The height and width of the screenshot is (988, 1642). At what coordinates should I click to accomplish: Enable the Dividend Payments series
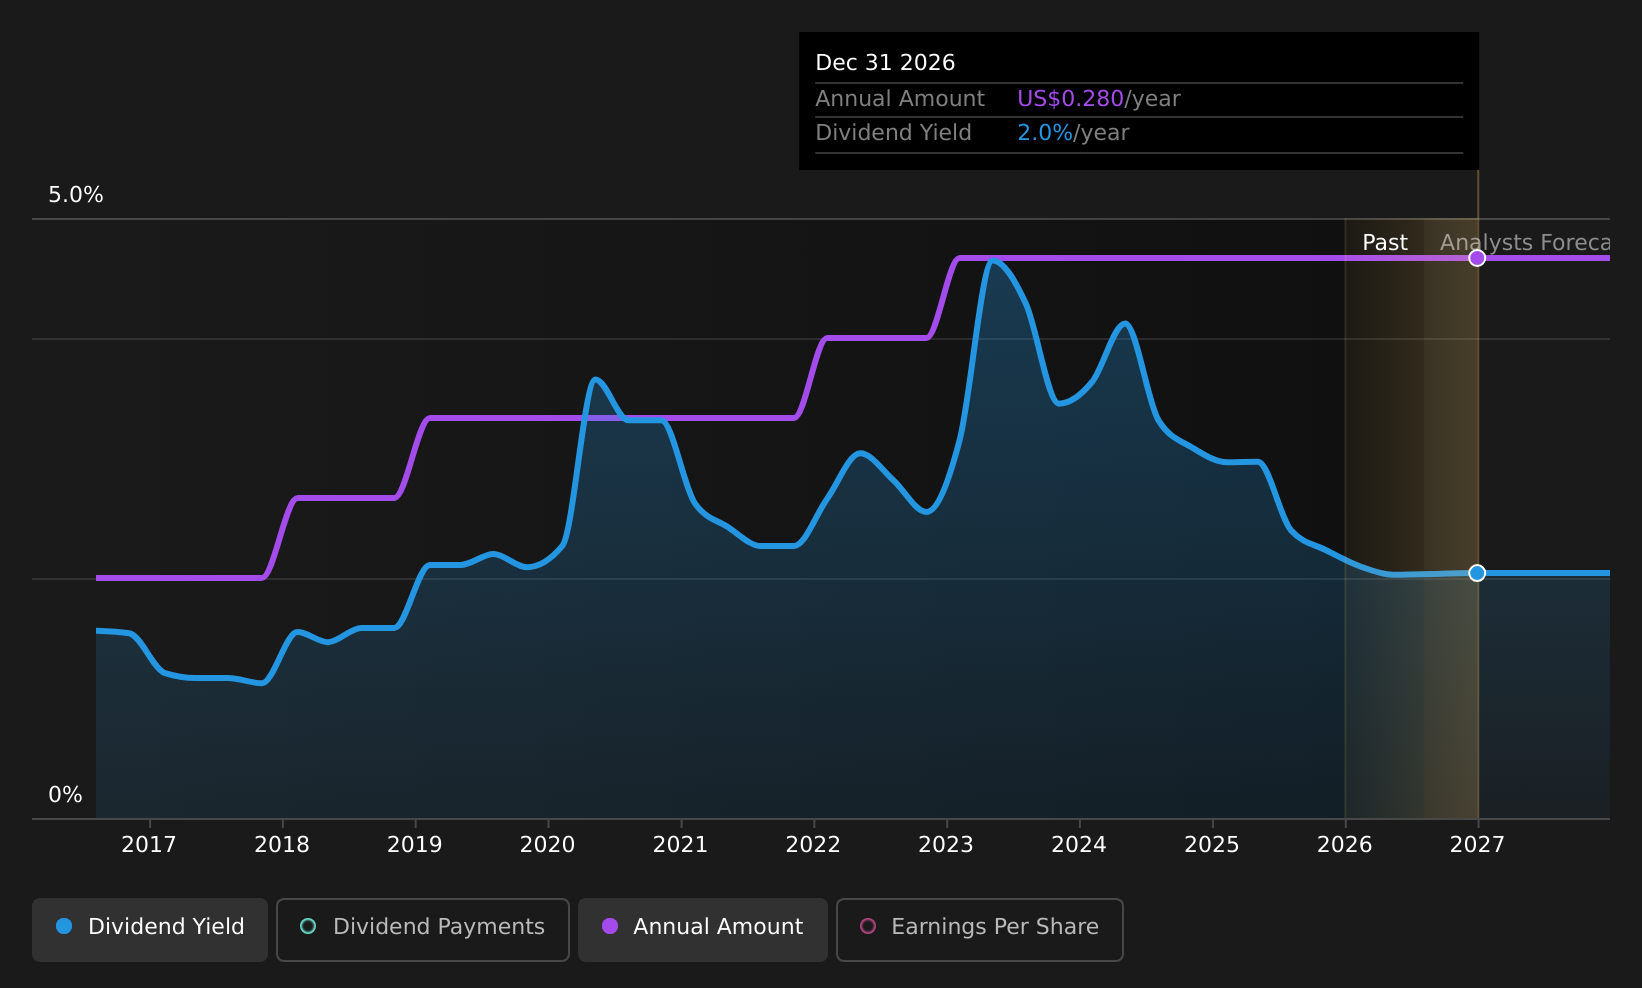422,929
